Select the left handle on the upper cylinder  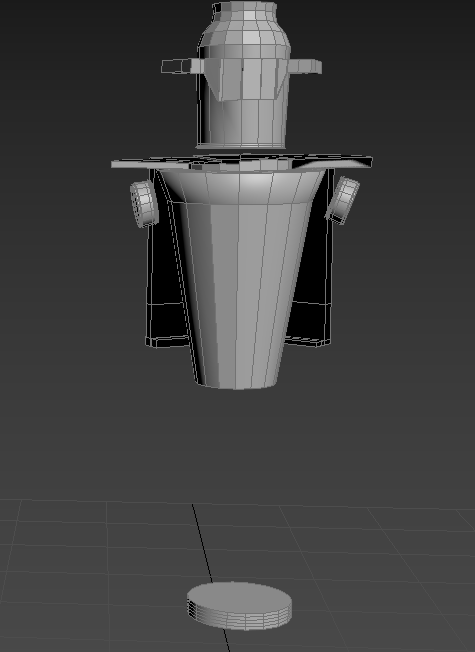click(182, 67)
